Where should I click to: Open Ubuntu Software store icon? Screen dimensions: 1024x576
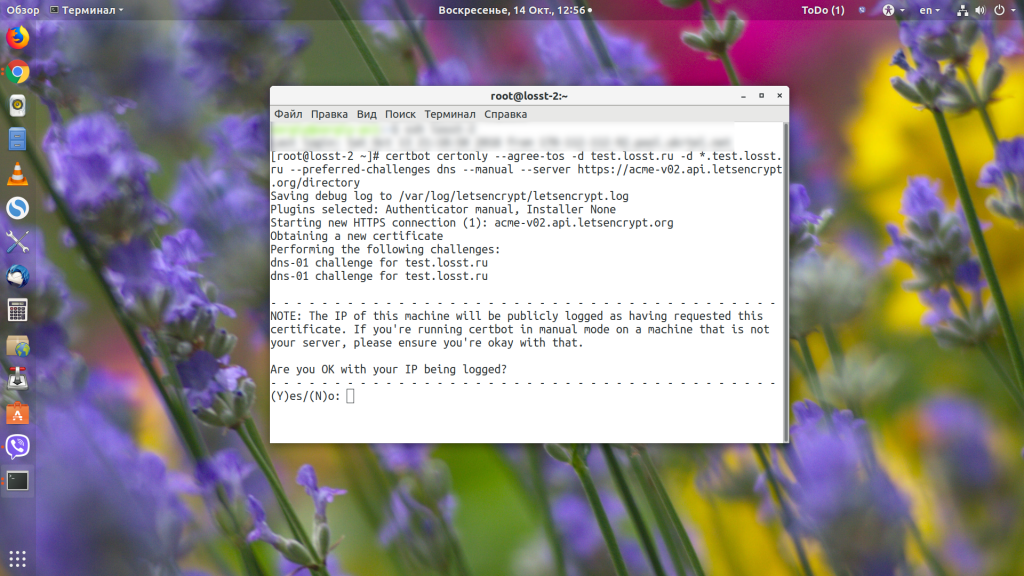[x=17, y=412]
